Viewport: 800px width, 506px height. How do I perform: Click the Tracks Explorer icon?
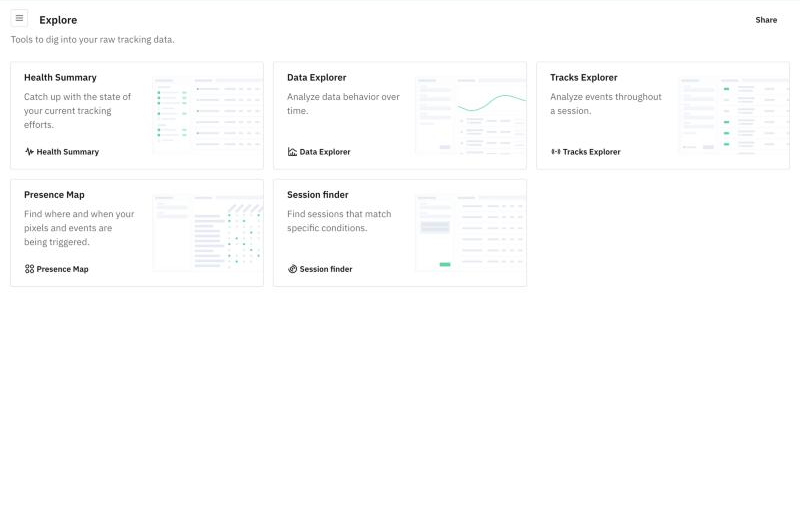point(556,151)
